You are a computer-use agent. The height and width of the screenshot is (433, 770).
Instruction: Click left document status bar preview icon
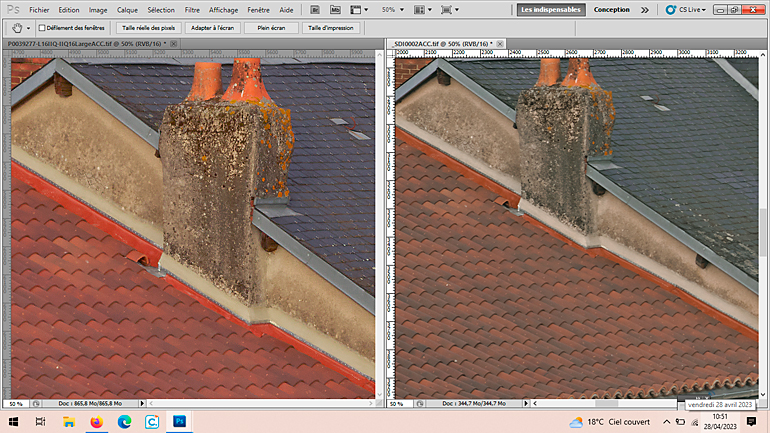pyautogui.click(x=36, y=404)
